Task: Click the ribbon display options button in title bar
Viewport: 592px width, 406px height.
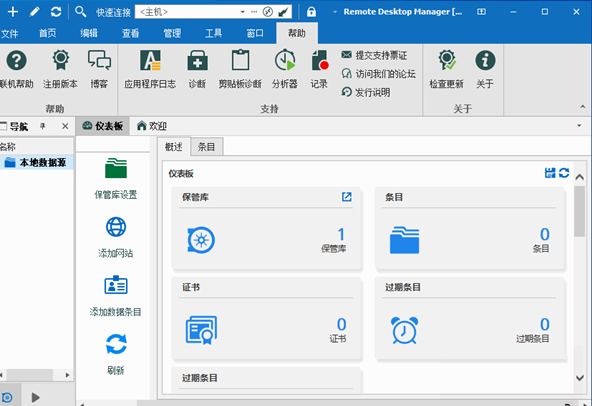Action: (481, 12)
